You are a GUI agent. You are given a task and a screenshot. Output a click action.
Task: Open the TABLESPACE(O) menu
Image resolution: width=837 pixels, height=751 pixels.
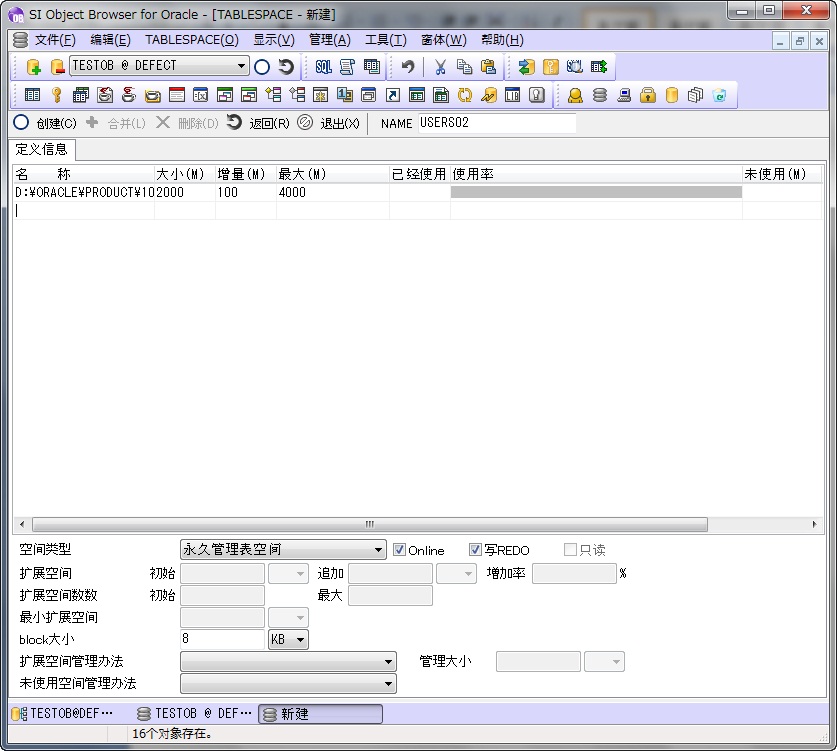[x=192, y=40]
